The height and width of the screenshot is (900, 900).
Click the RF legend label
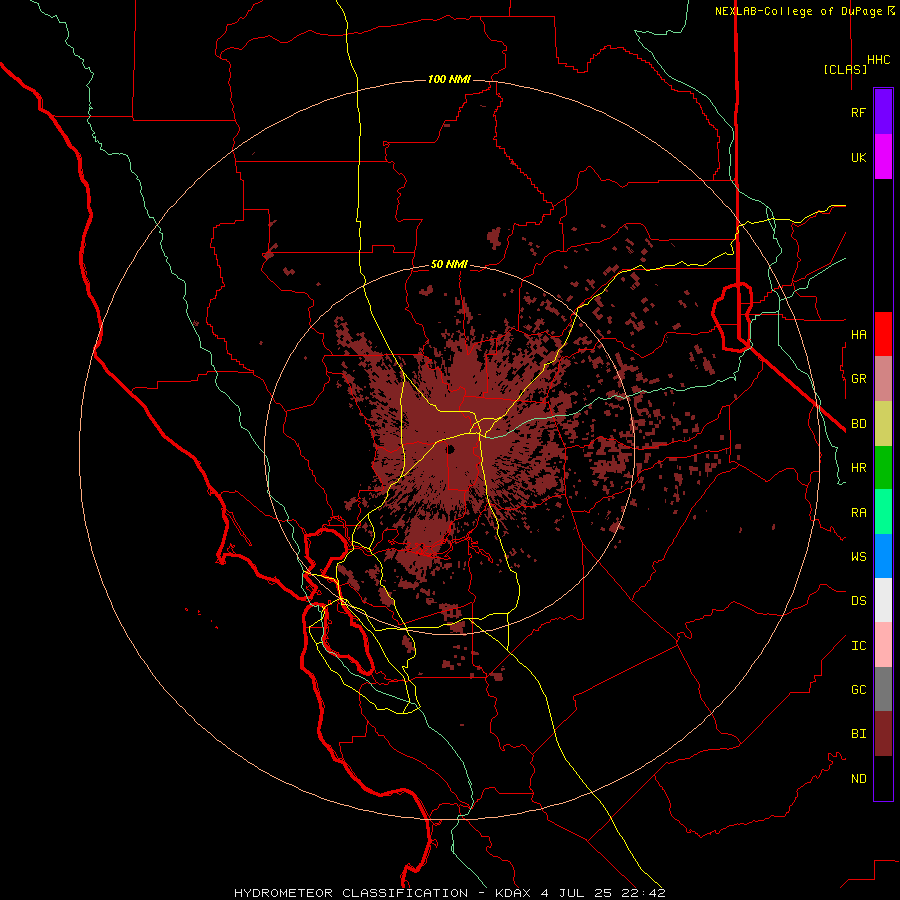858,112
